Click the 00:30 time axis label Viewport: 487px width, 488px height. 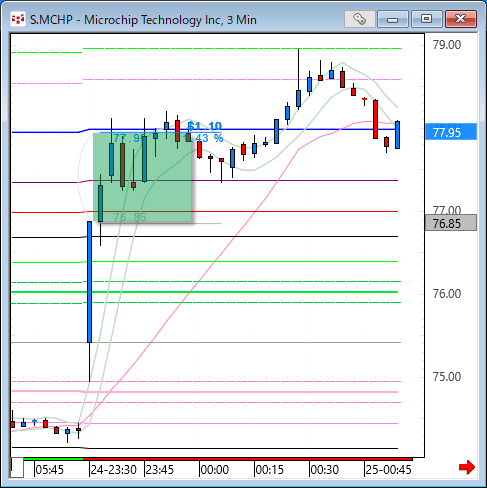325,470
